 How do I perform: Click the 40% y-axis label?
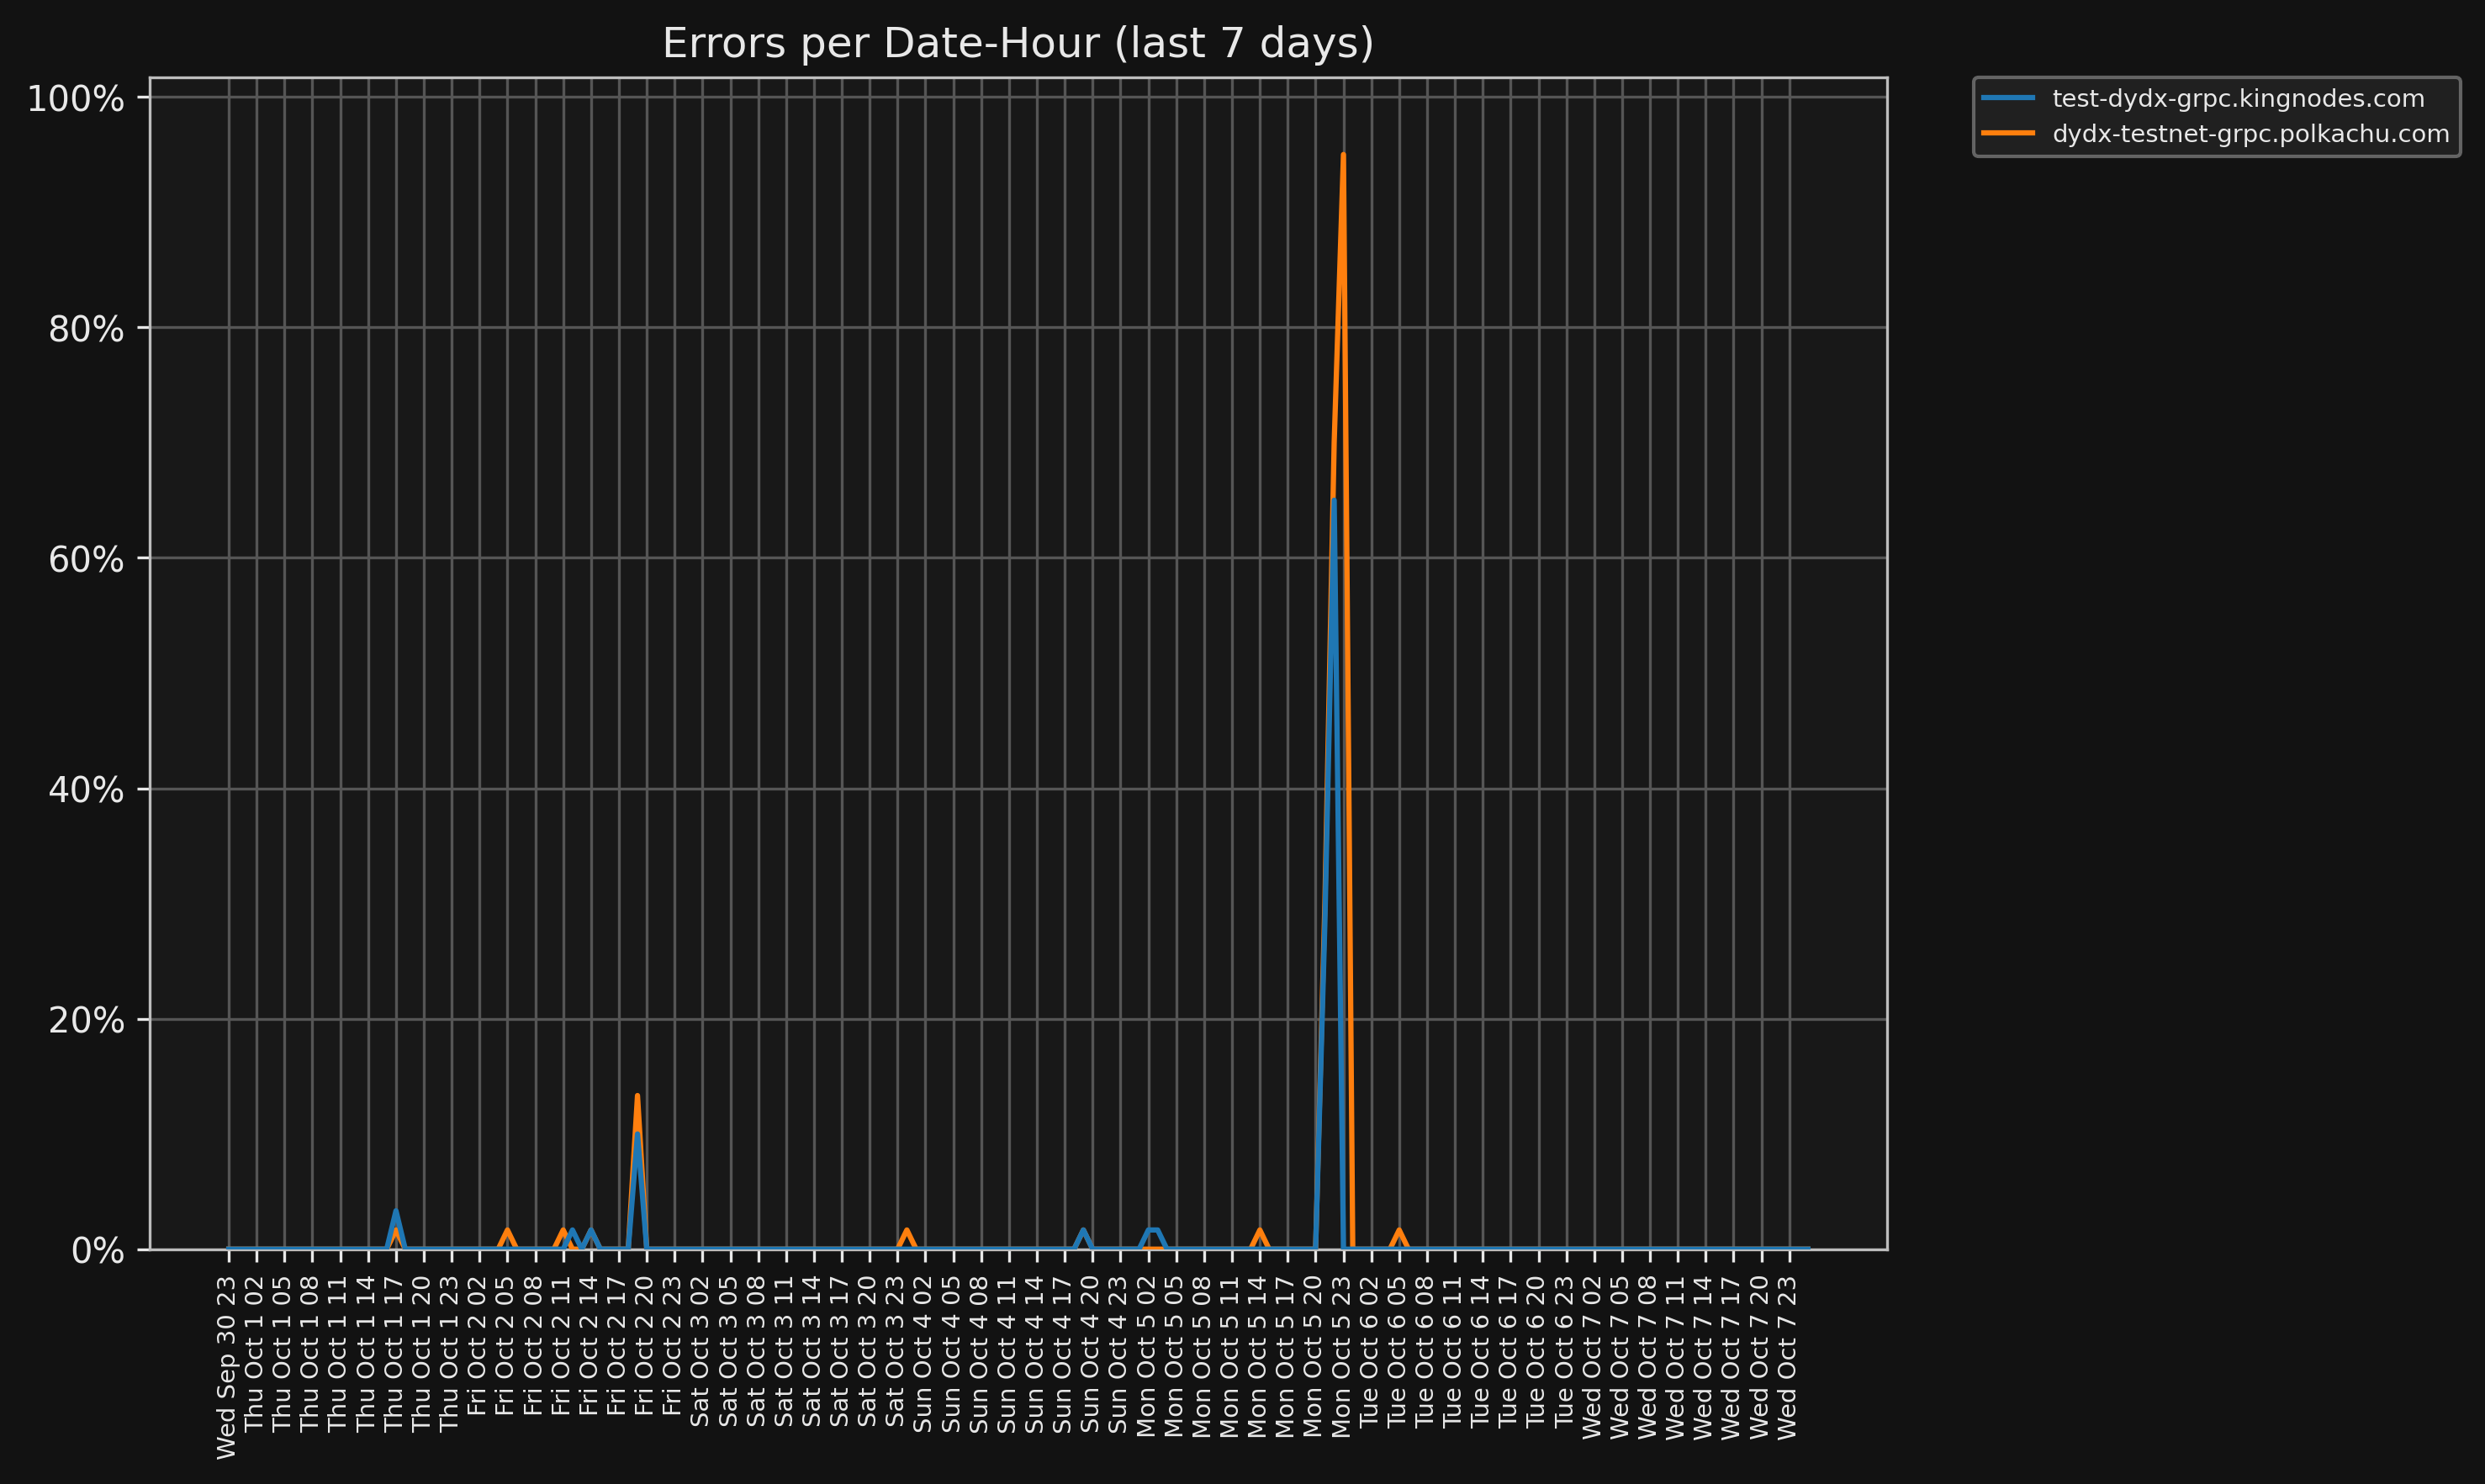(x=86, y=790)
